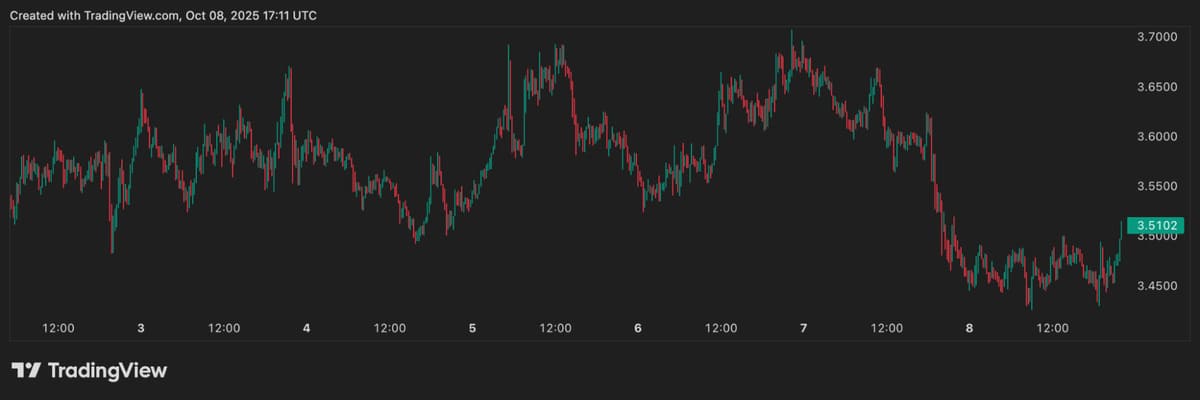Select day 5 on the time axis

[x=472, y=328]
